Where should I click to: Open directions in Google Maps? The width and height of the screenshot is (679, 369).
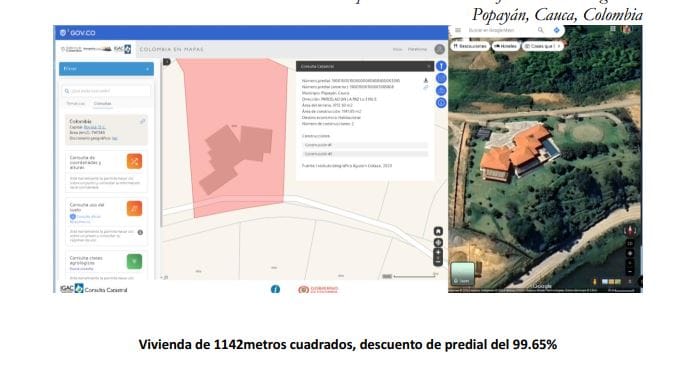tap(556, 30)
